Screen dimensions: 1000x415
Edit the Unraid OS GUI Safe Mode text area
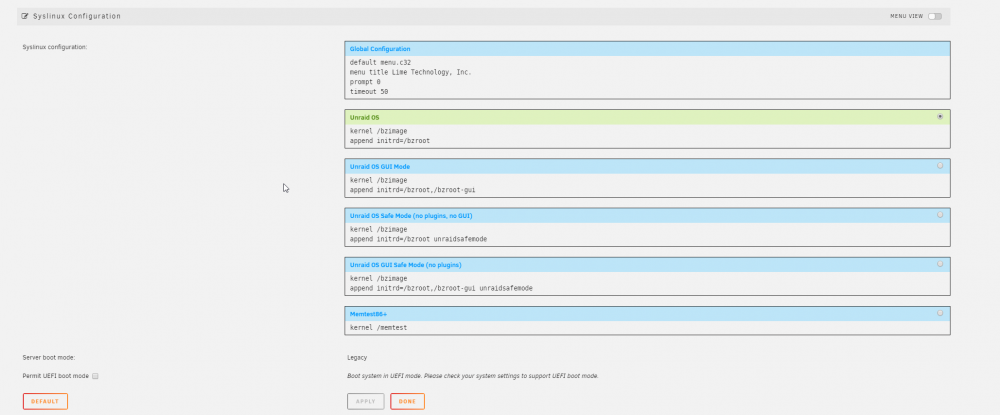(x=647, y=283)
